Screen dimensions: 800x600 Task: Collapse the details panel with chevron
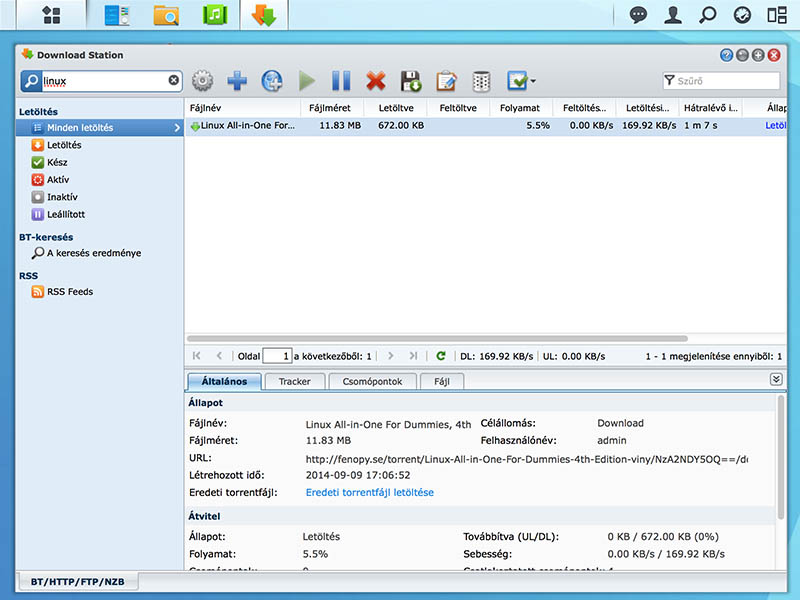point(776,380)
